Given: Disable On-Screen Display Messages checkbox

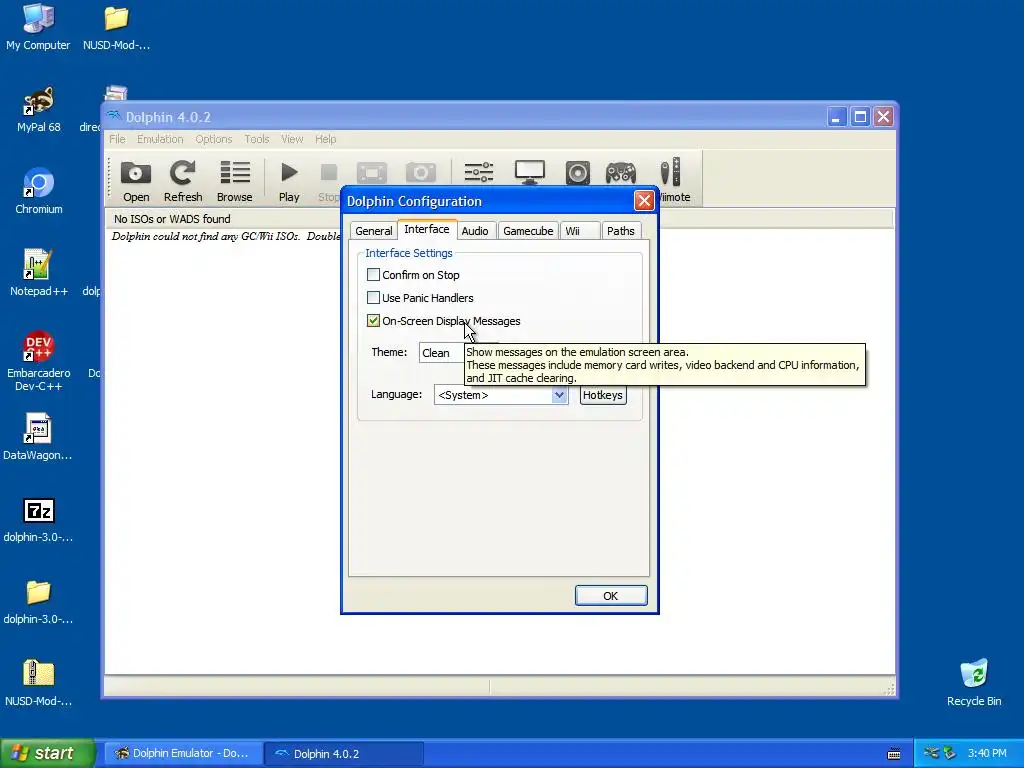Looking at the screenshot, I should coord(374,321).
